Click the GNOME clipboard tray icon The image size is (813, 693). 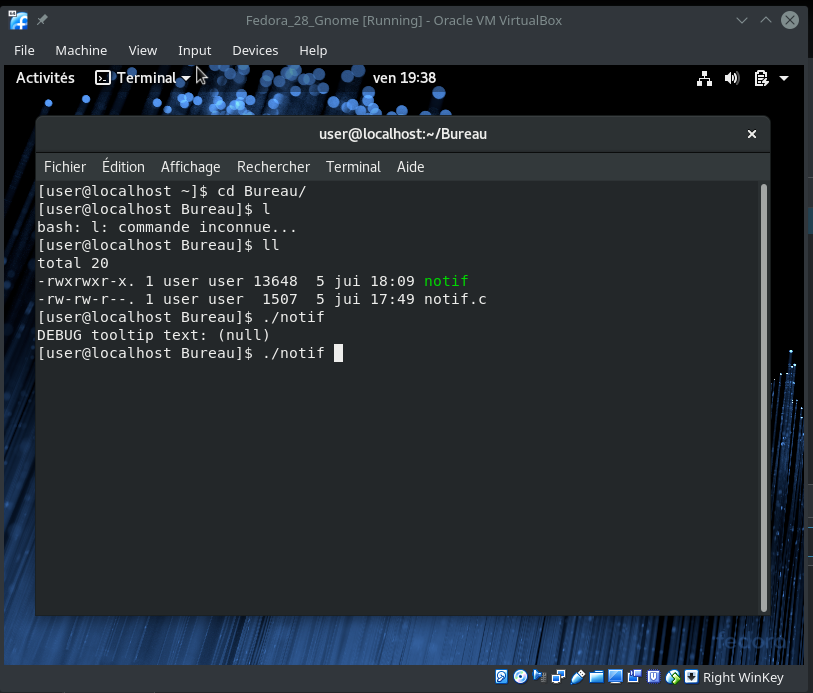(x=761, y=78)
